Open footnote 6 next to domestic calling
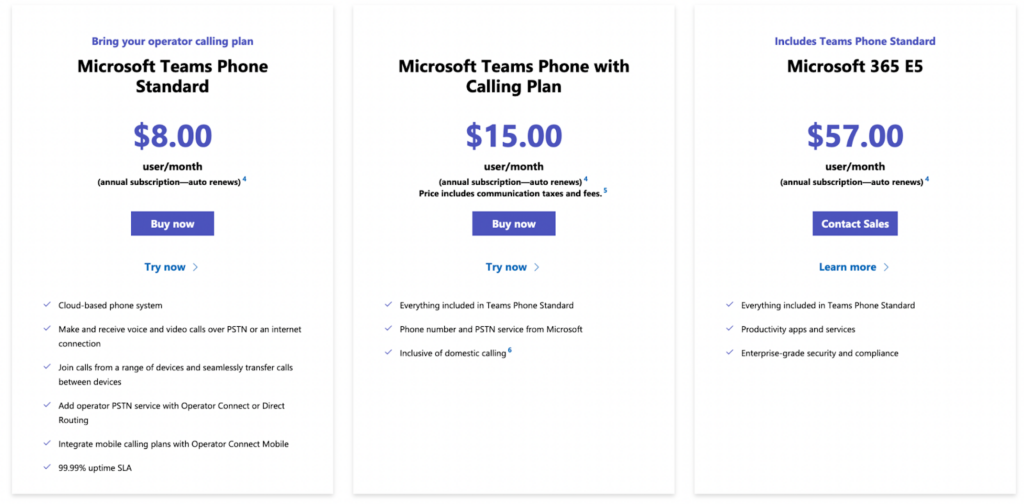The width and height of the screenshot is (1024, 504). coord(509,350)
